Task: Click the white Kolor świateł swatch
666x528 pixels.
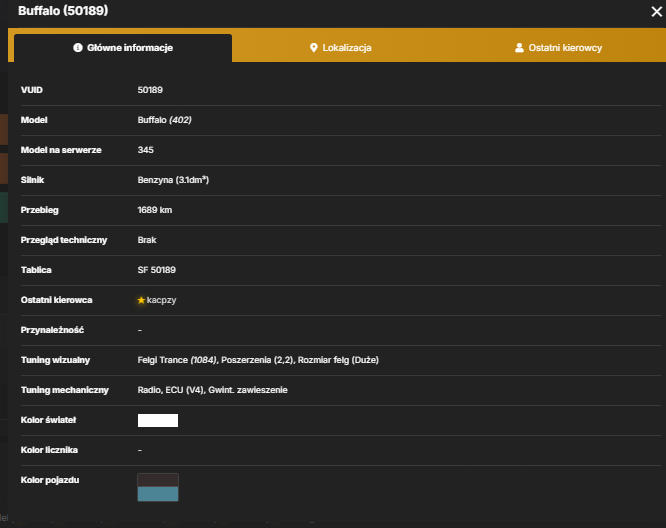Action: point(158,420)
